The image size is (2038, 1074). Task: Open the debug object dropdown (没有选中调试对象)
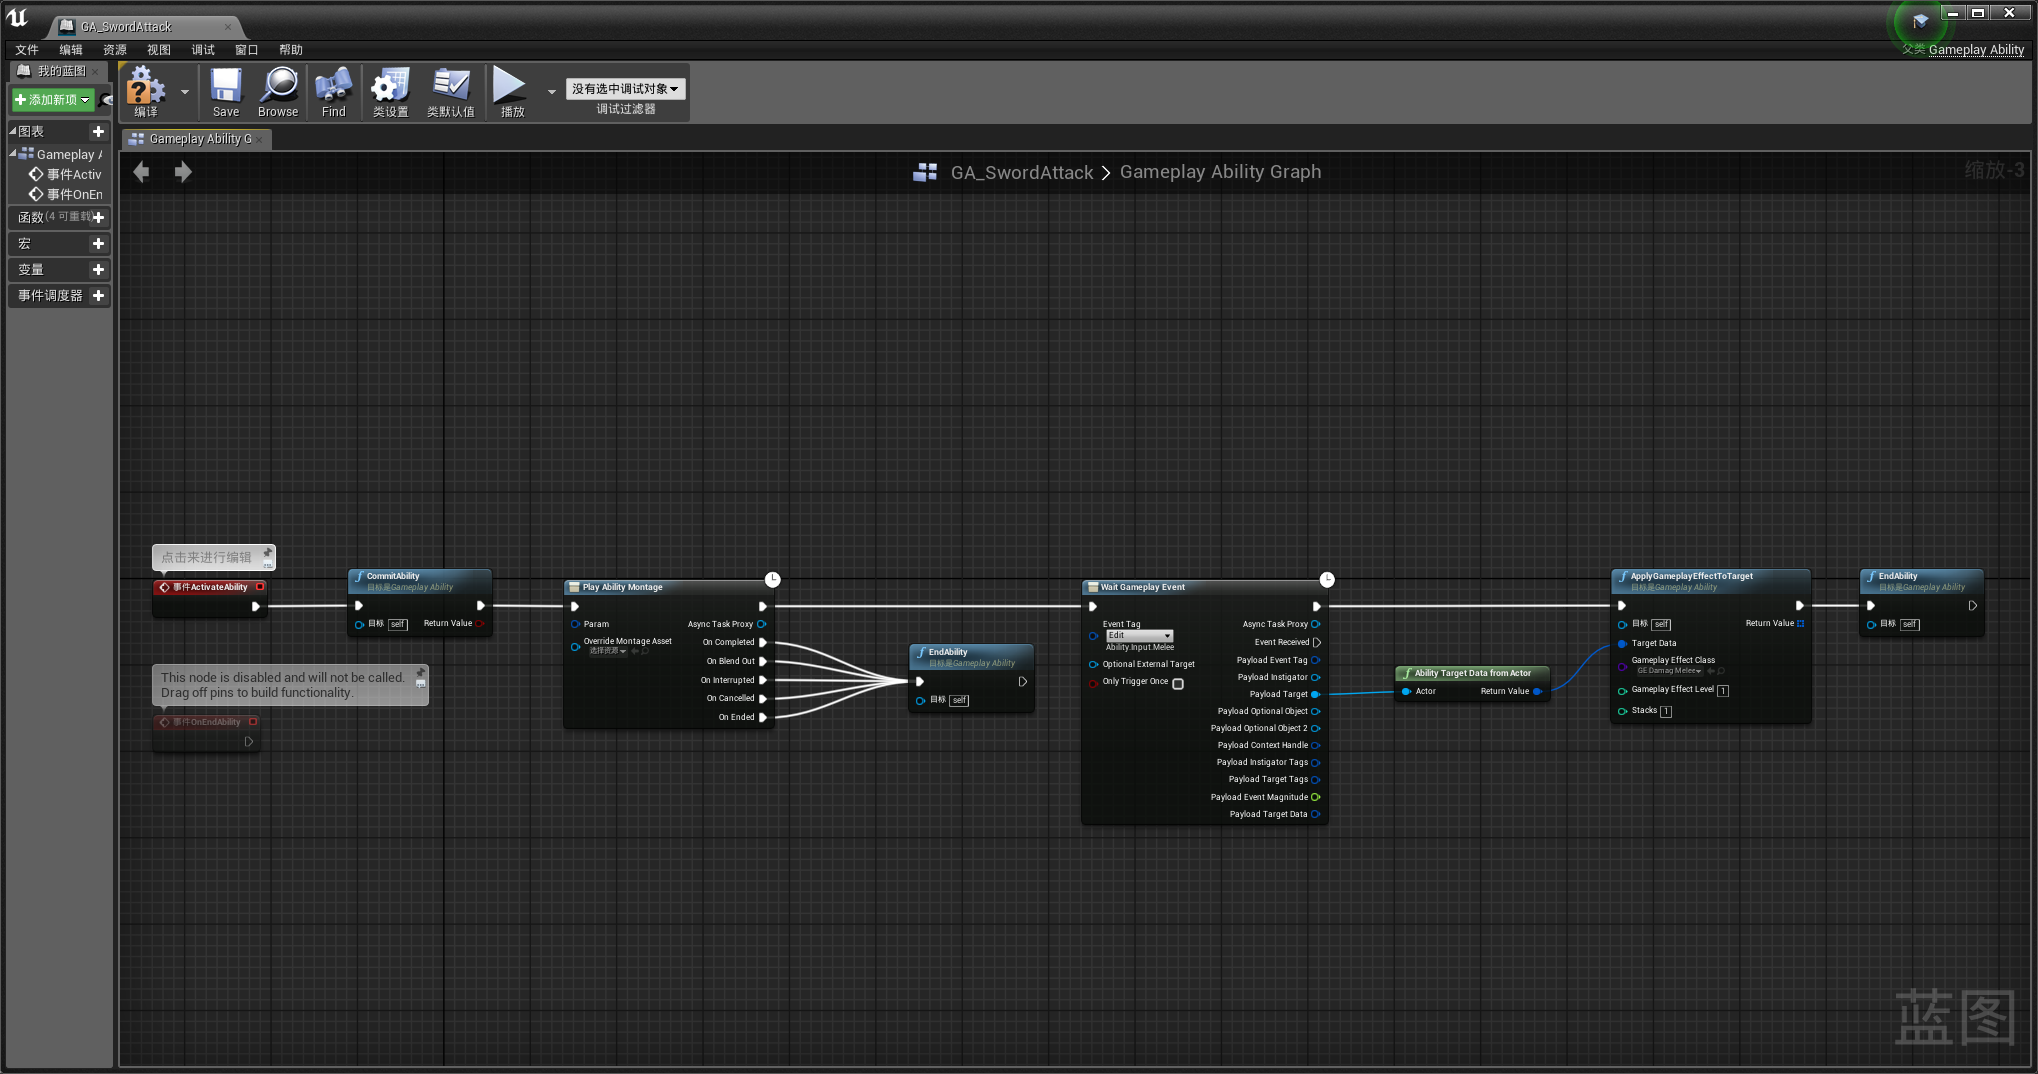pos(625,89)
